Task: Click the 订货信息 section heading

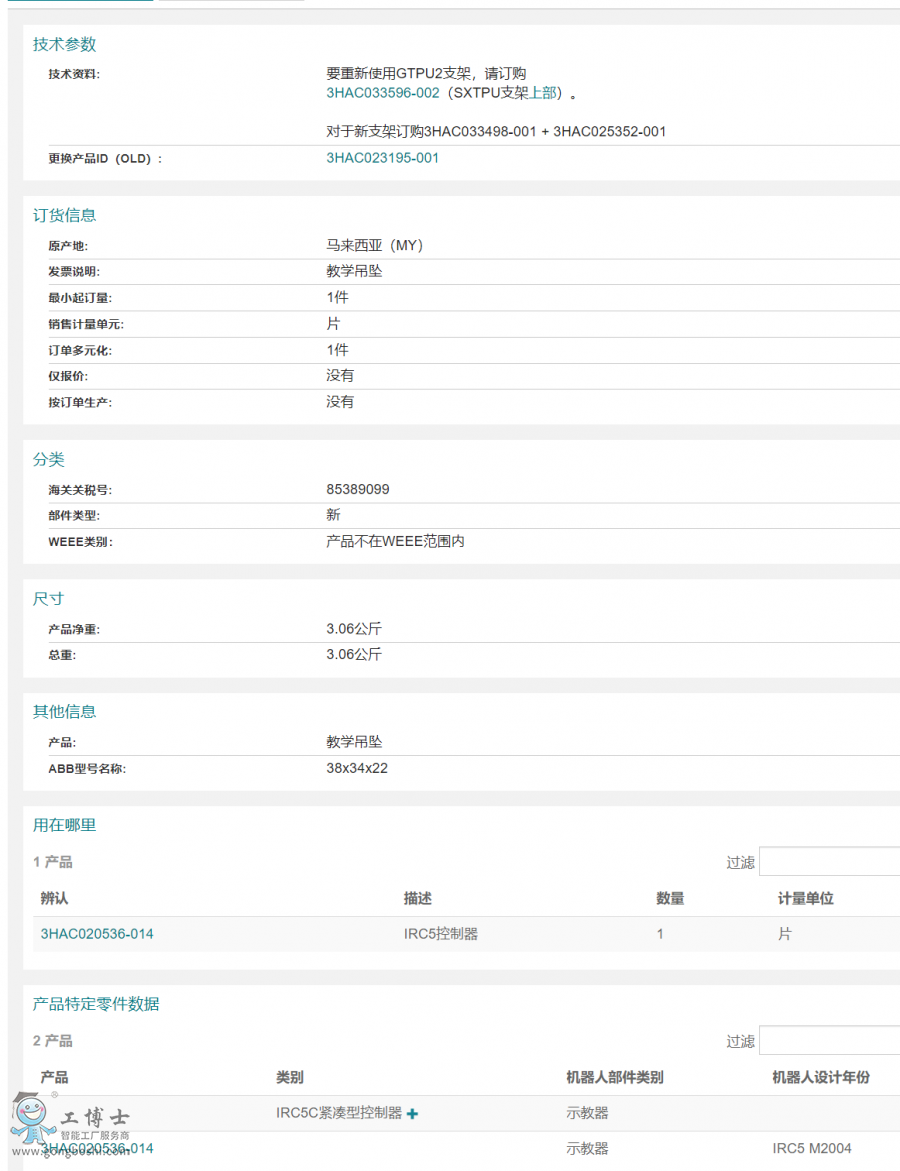Action: pos(64,215)
